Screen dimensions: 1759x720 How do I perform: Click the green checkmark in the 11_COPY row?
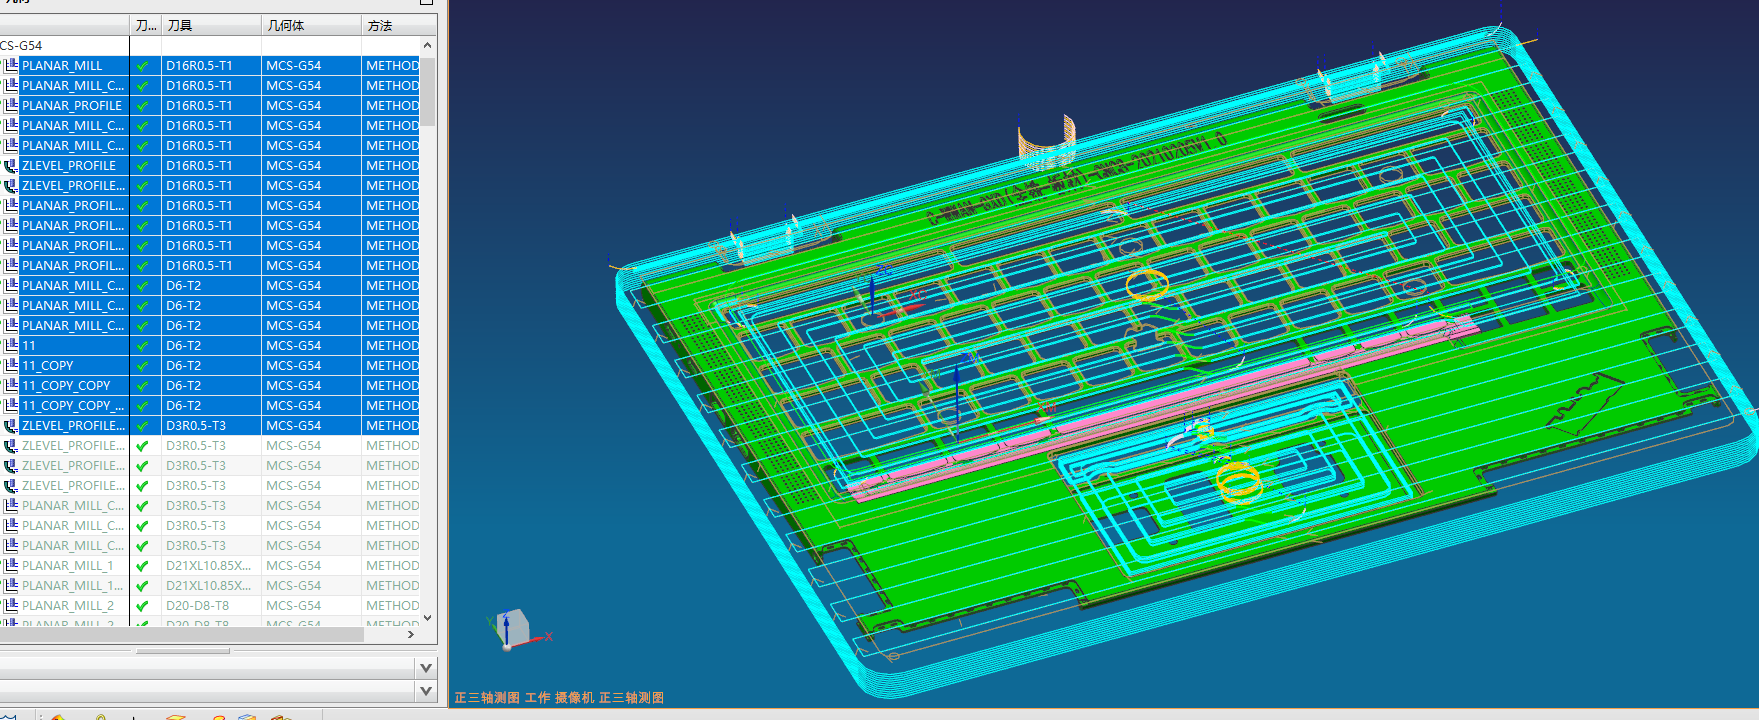click(x=143, y=366)
